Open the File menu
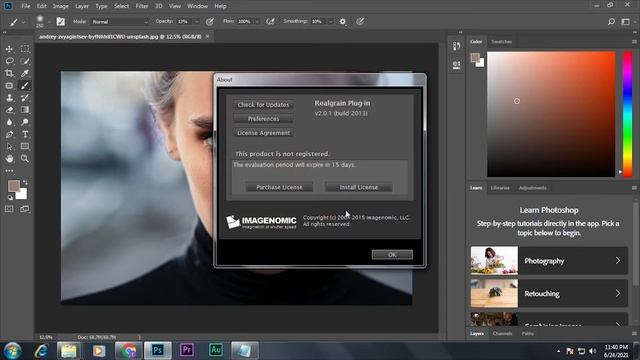This screenshot has width=640, height=360. coord(26,6)
